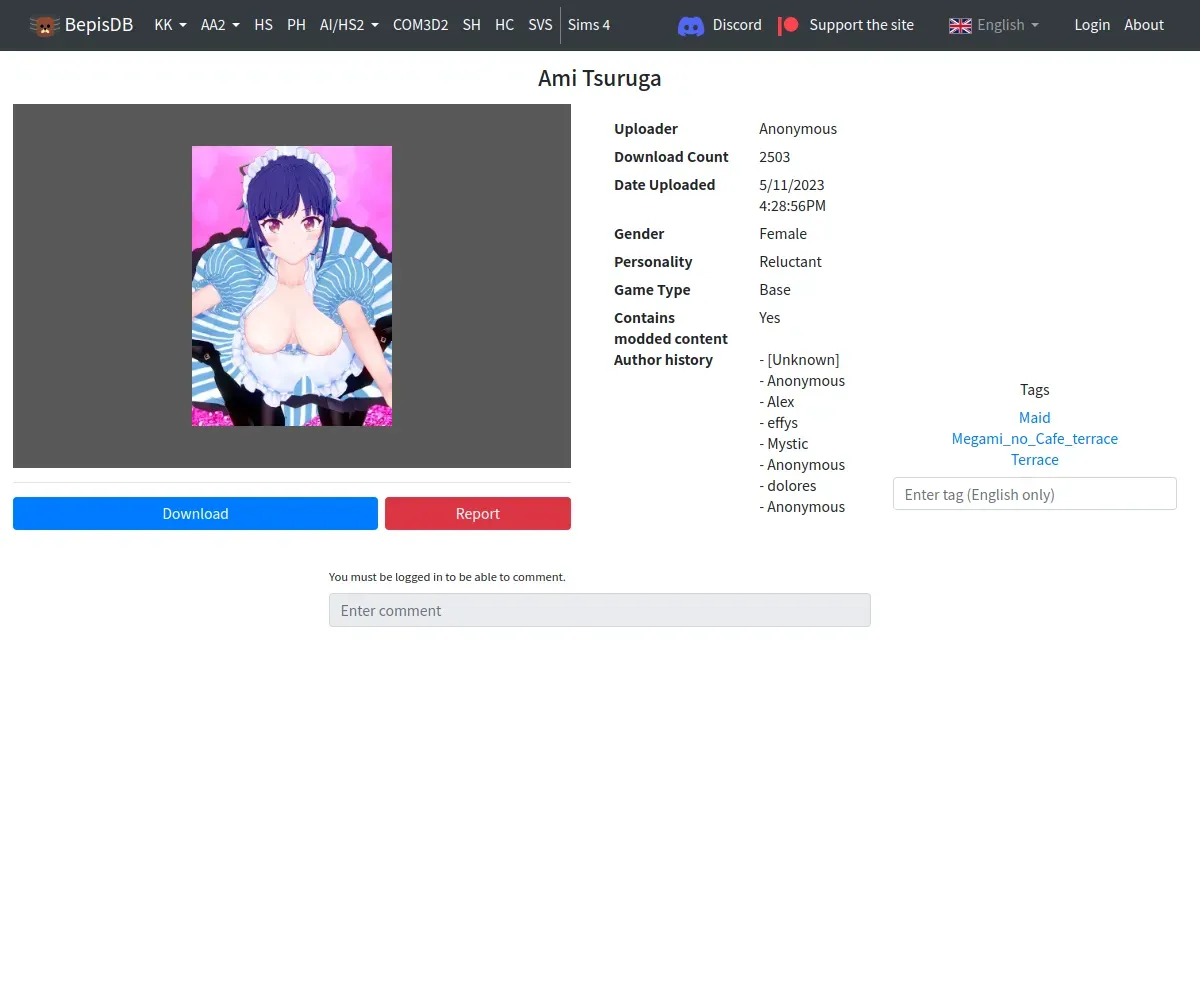Expand the KK dropdown menu
1200x1000 pixels.
click(170, 25)
